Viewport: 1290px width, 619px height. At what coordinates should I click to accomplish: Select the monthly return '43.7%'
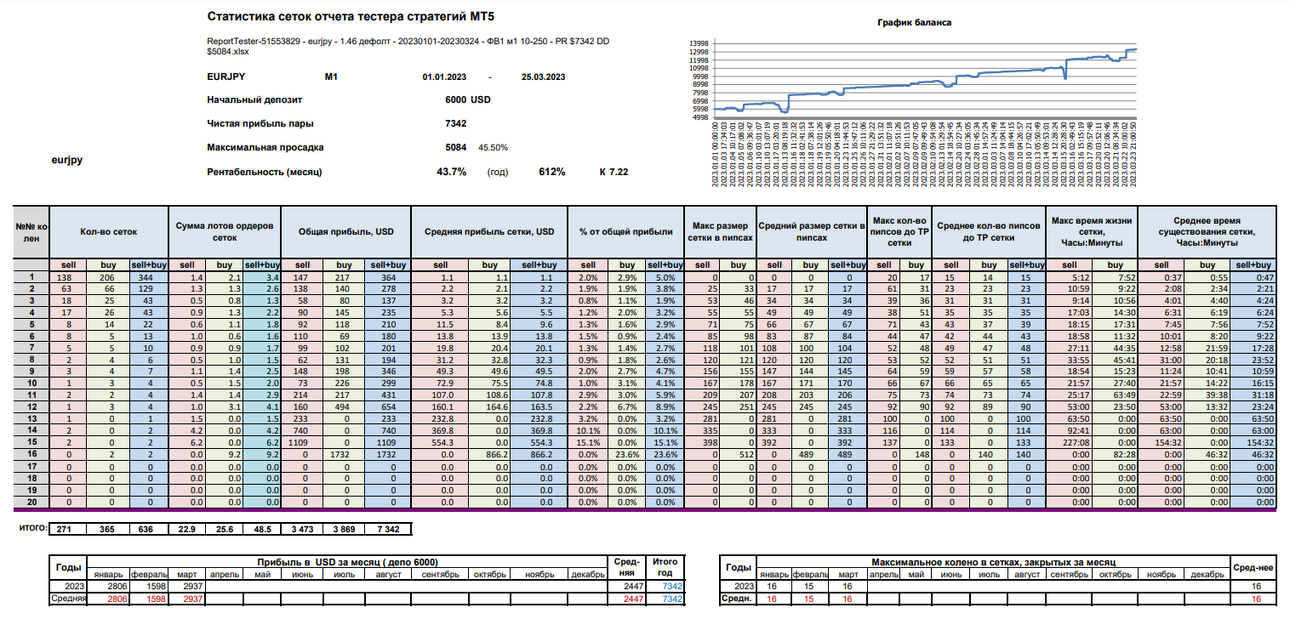click(452, 172)
